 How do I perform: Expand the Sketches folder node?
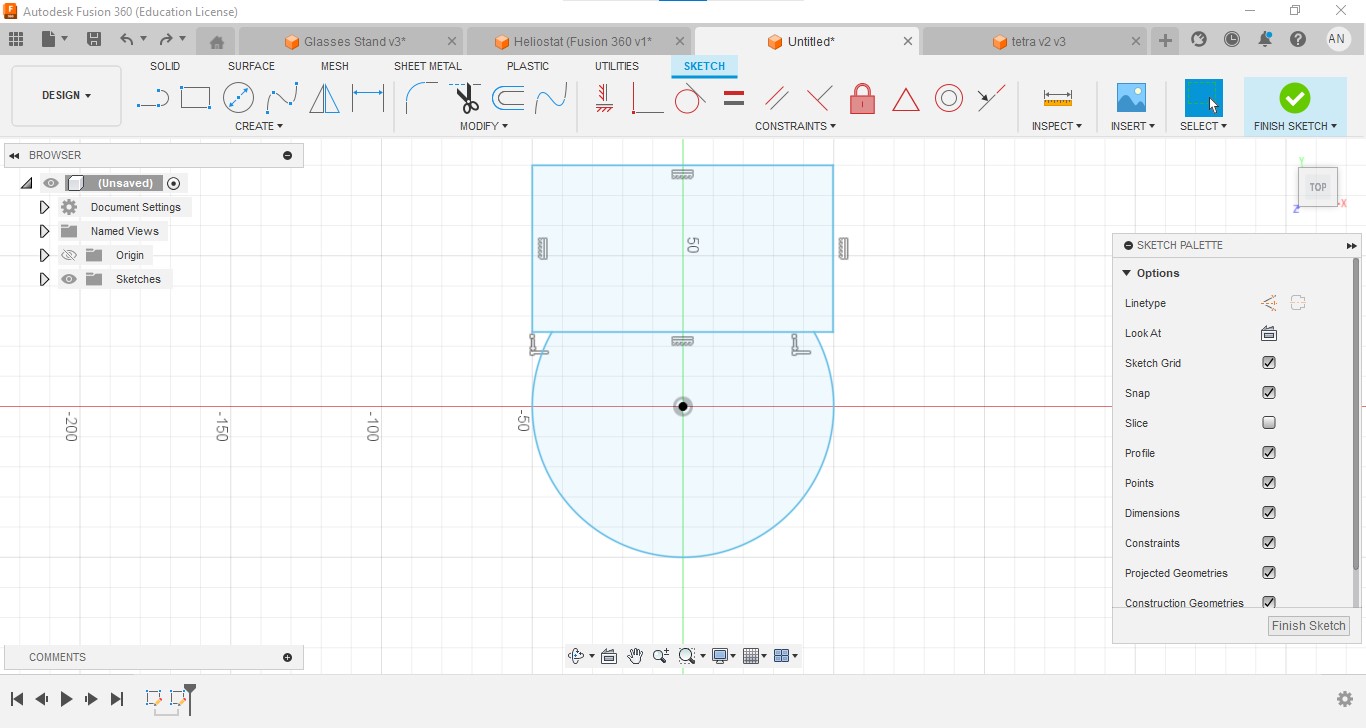[44, 279]
